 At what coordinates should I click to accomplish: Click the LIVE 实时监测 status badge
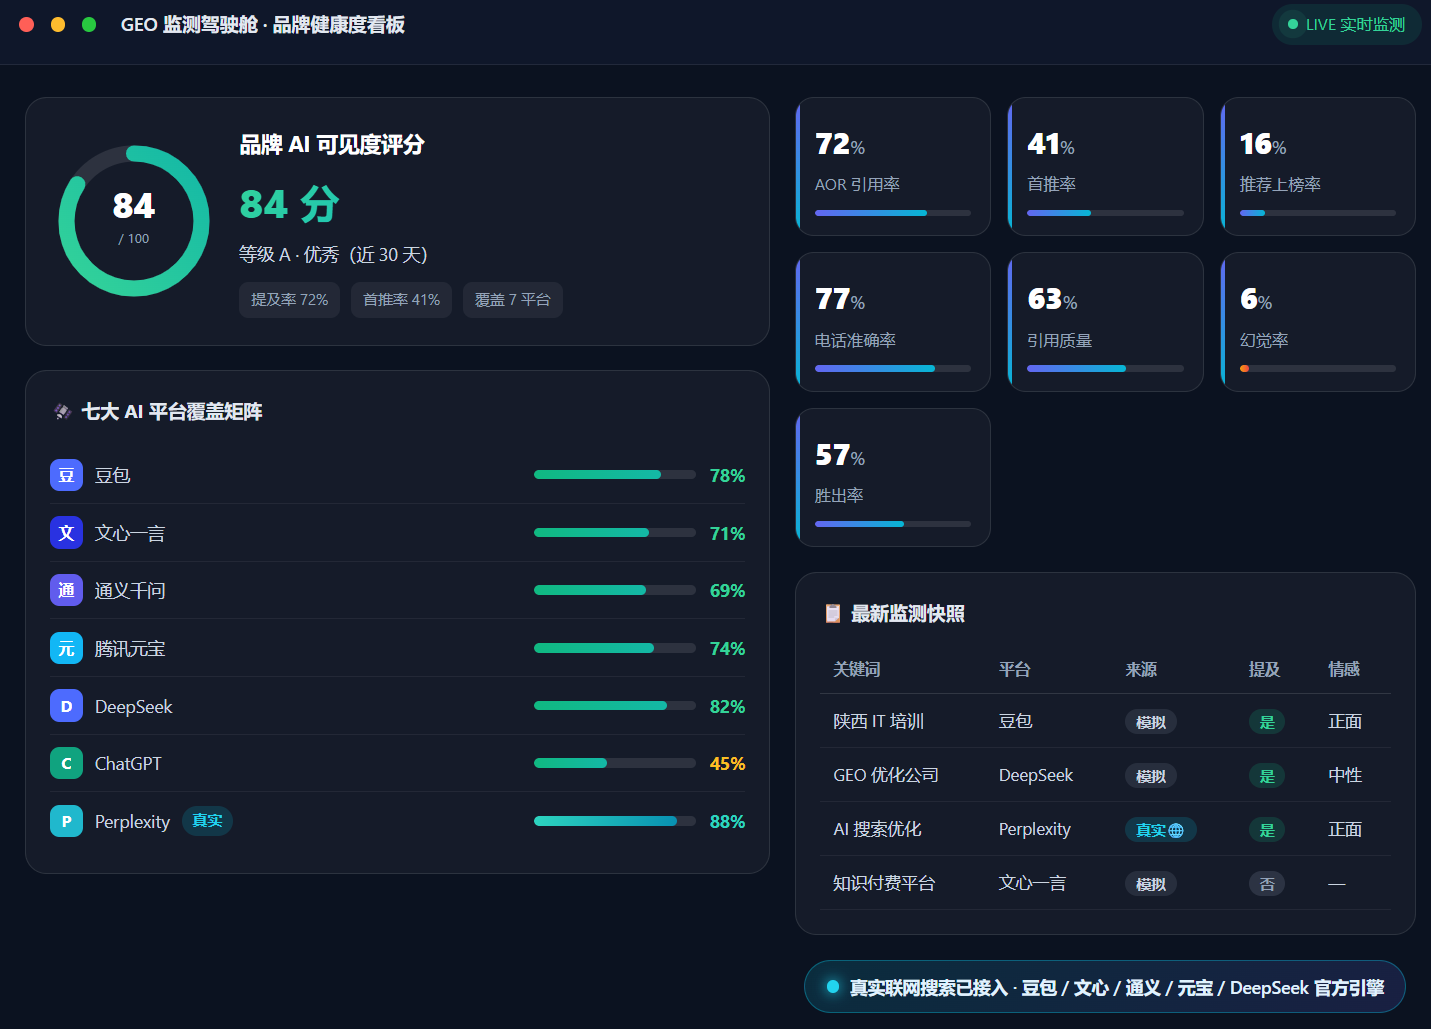point(1346,24)
